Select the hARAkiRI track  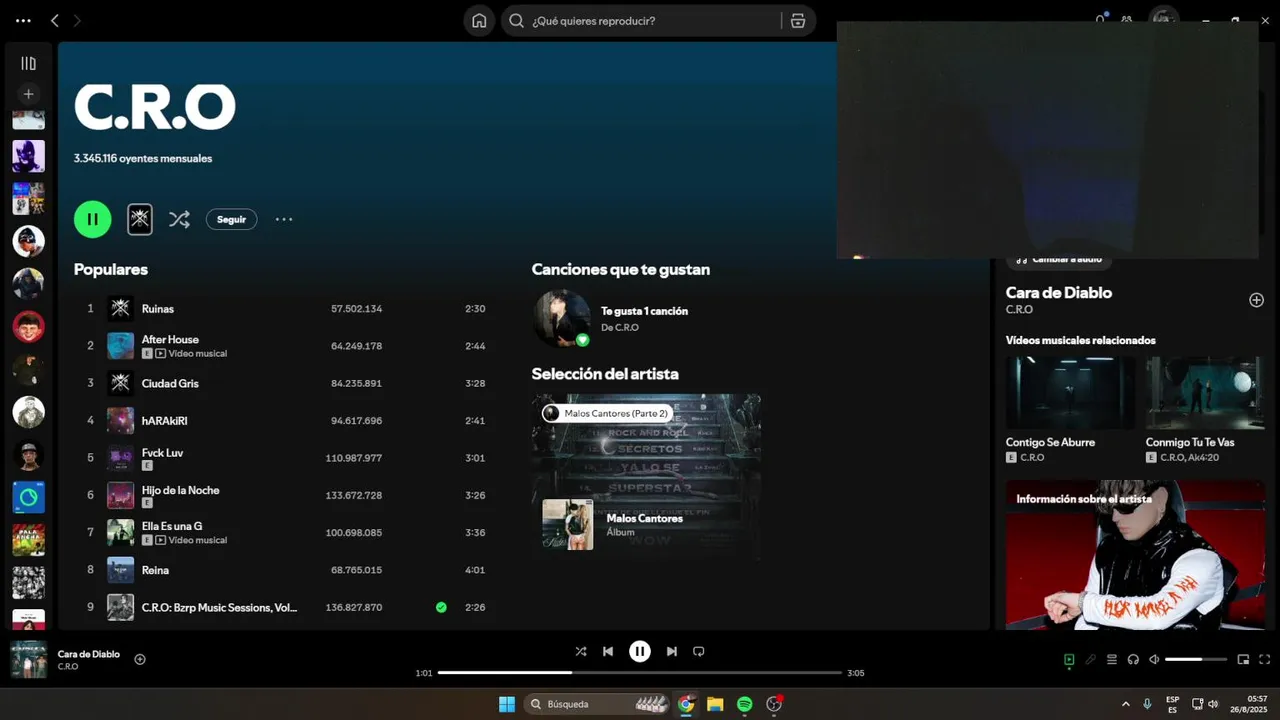[x=165, y=421]
